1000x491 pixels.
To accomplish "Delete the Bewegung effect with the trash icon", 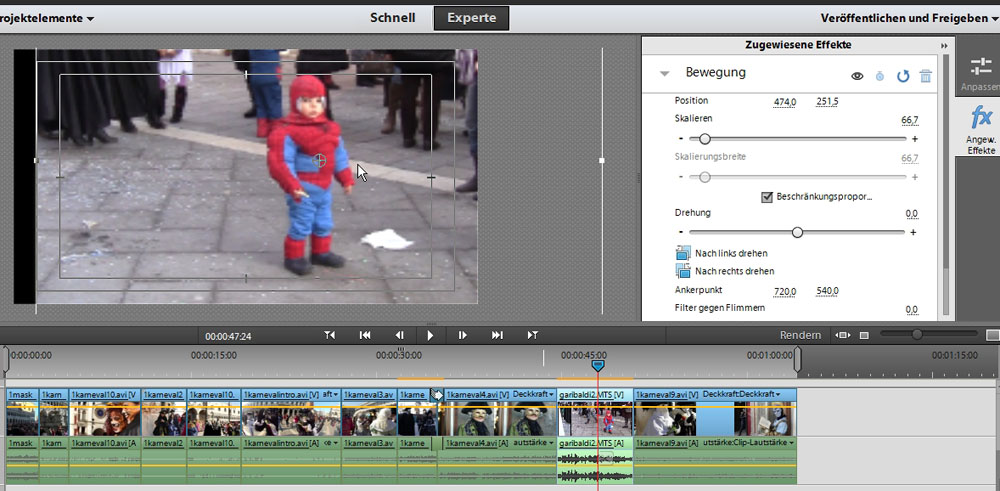I will (925, 77).
